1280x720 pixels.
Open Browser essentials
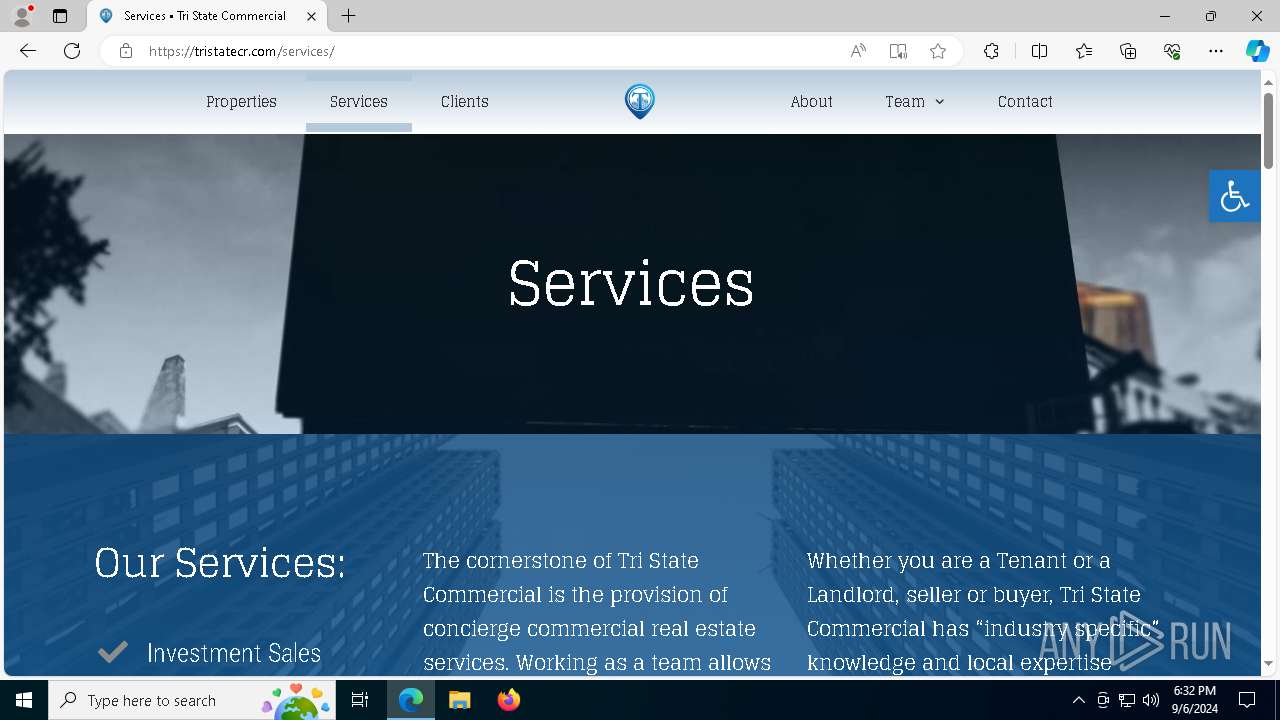tap(1172, 51)
